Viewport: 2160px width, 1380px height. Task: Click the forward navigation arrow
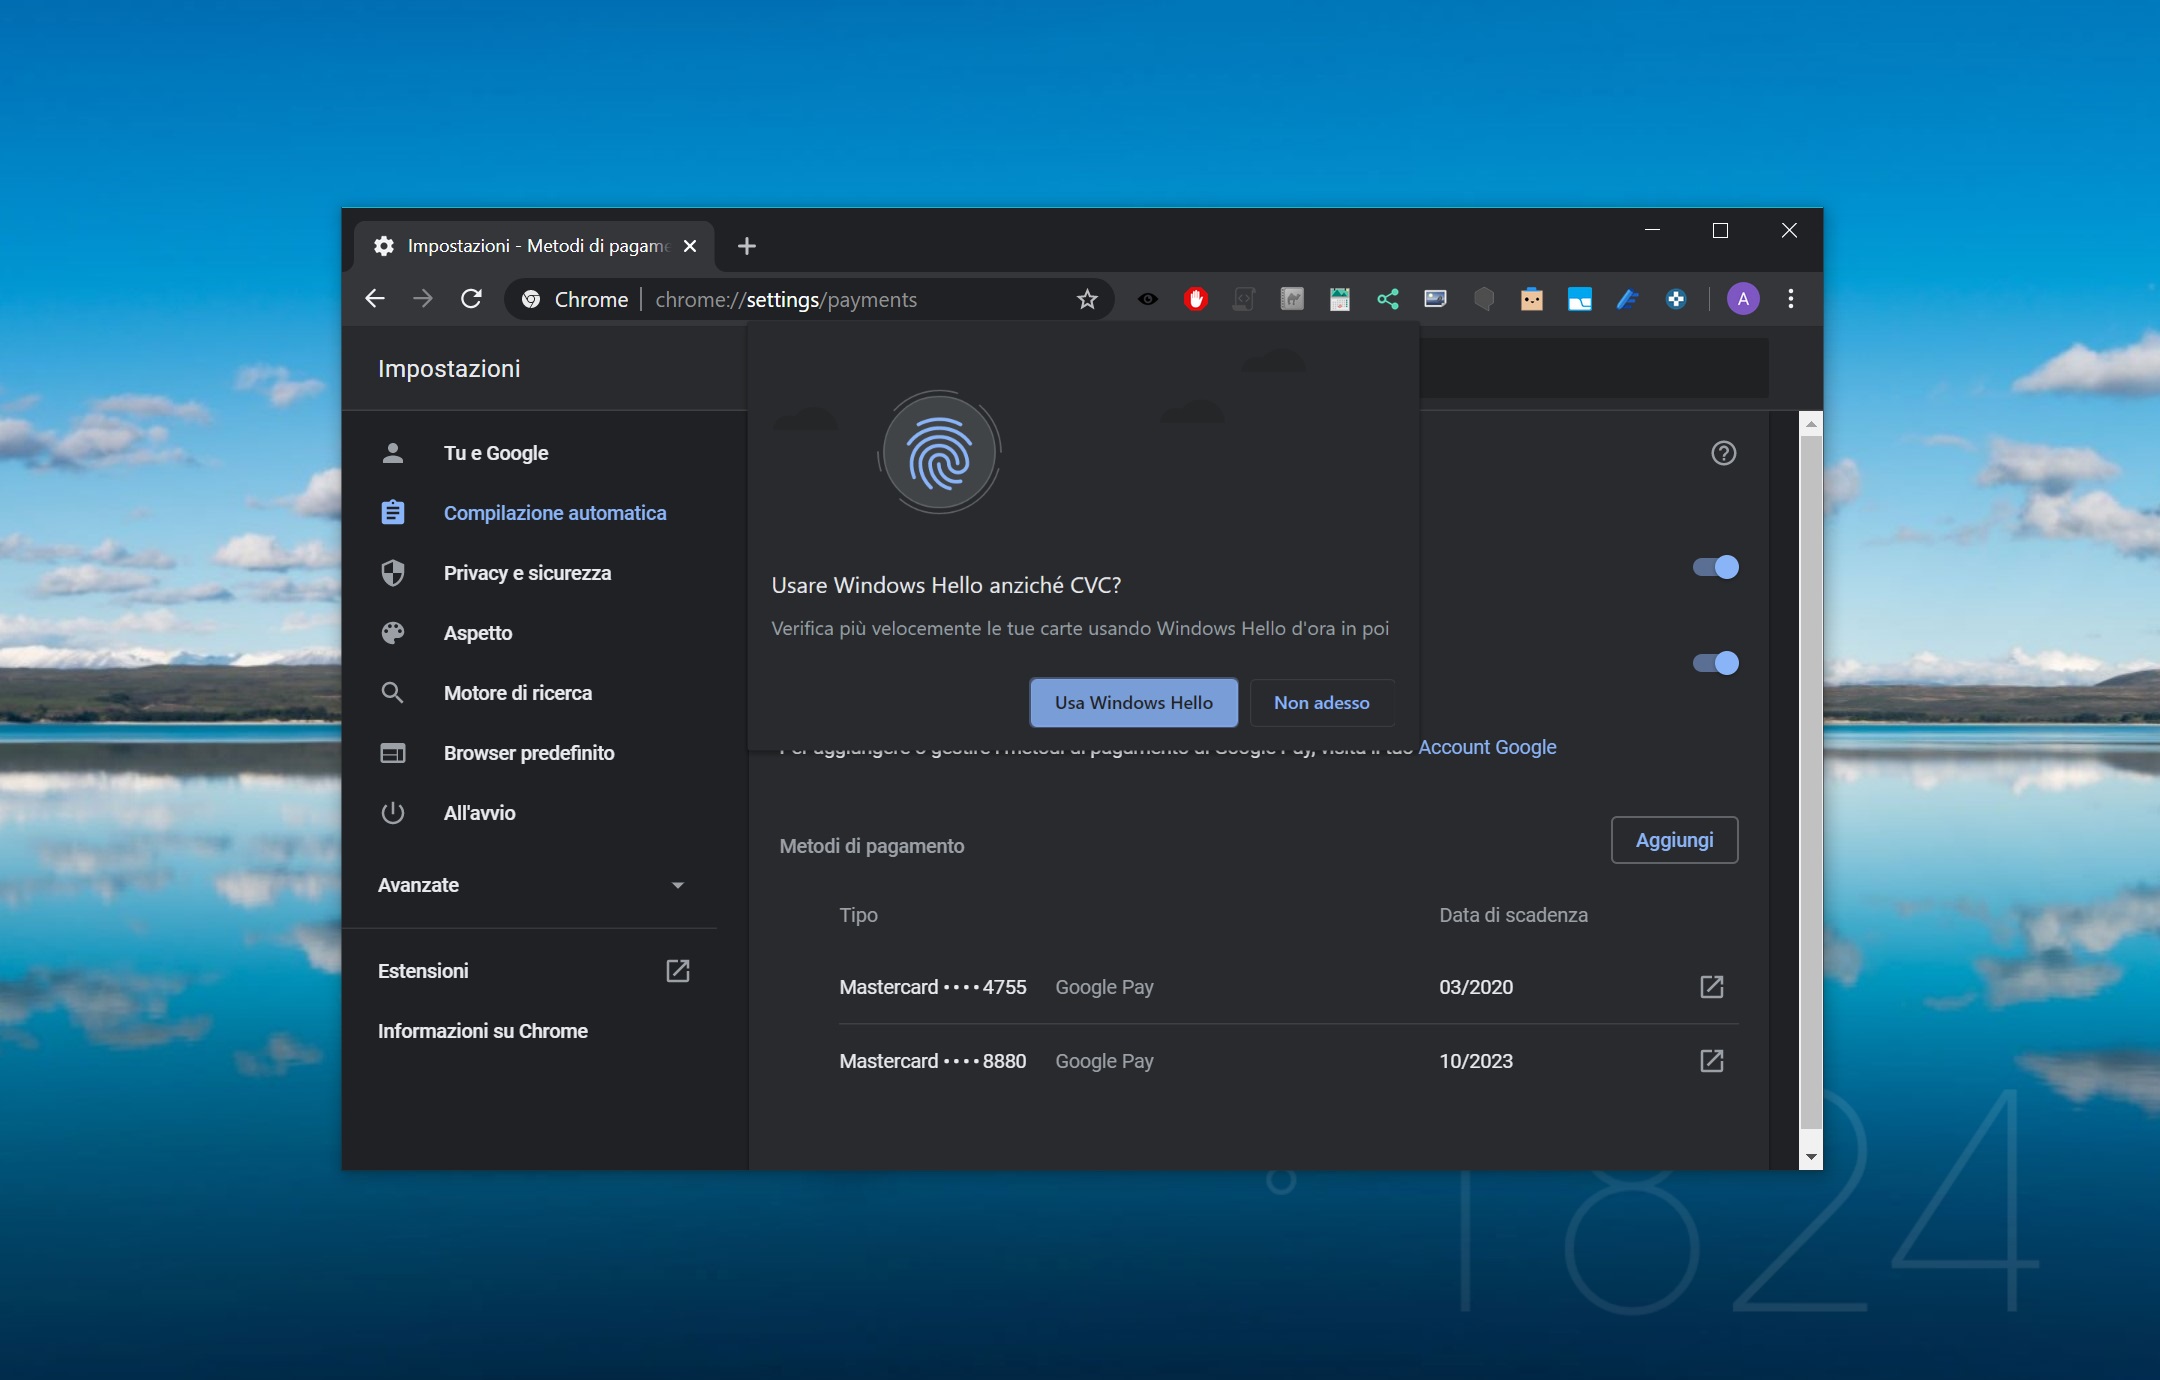(423, 299)
